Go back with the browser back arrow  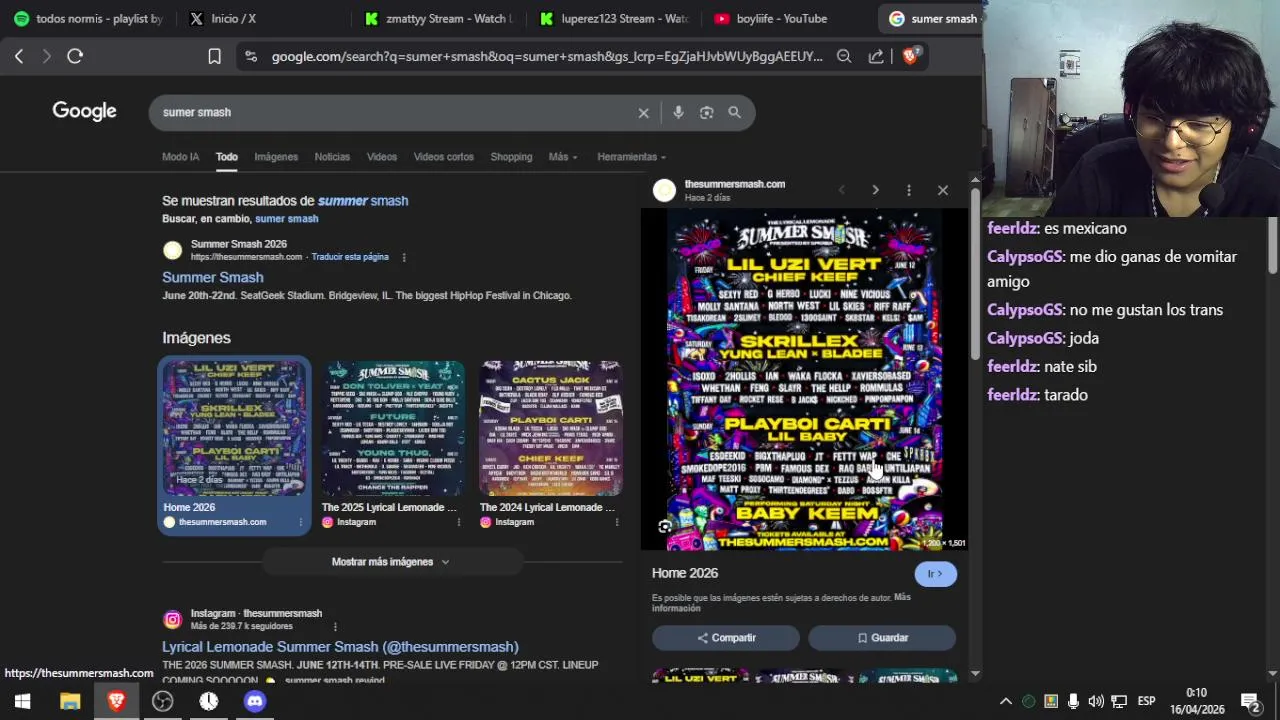tap(19, 57)
